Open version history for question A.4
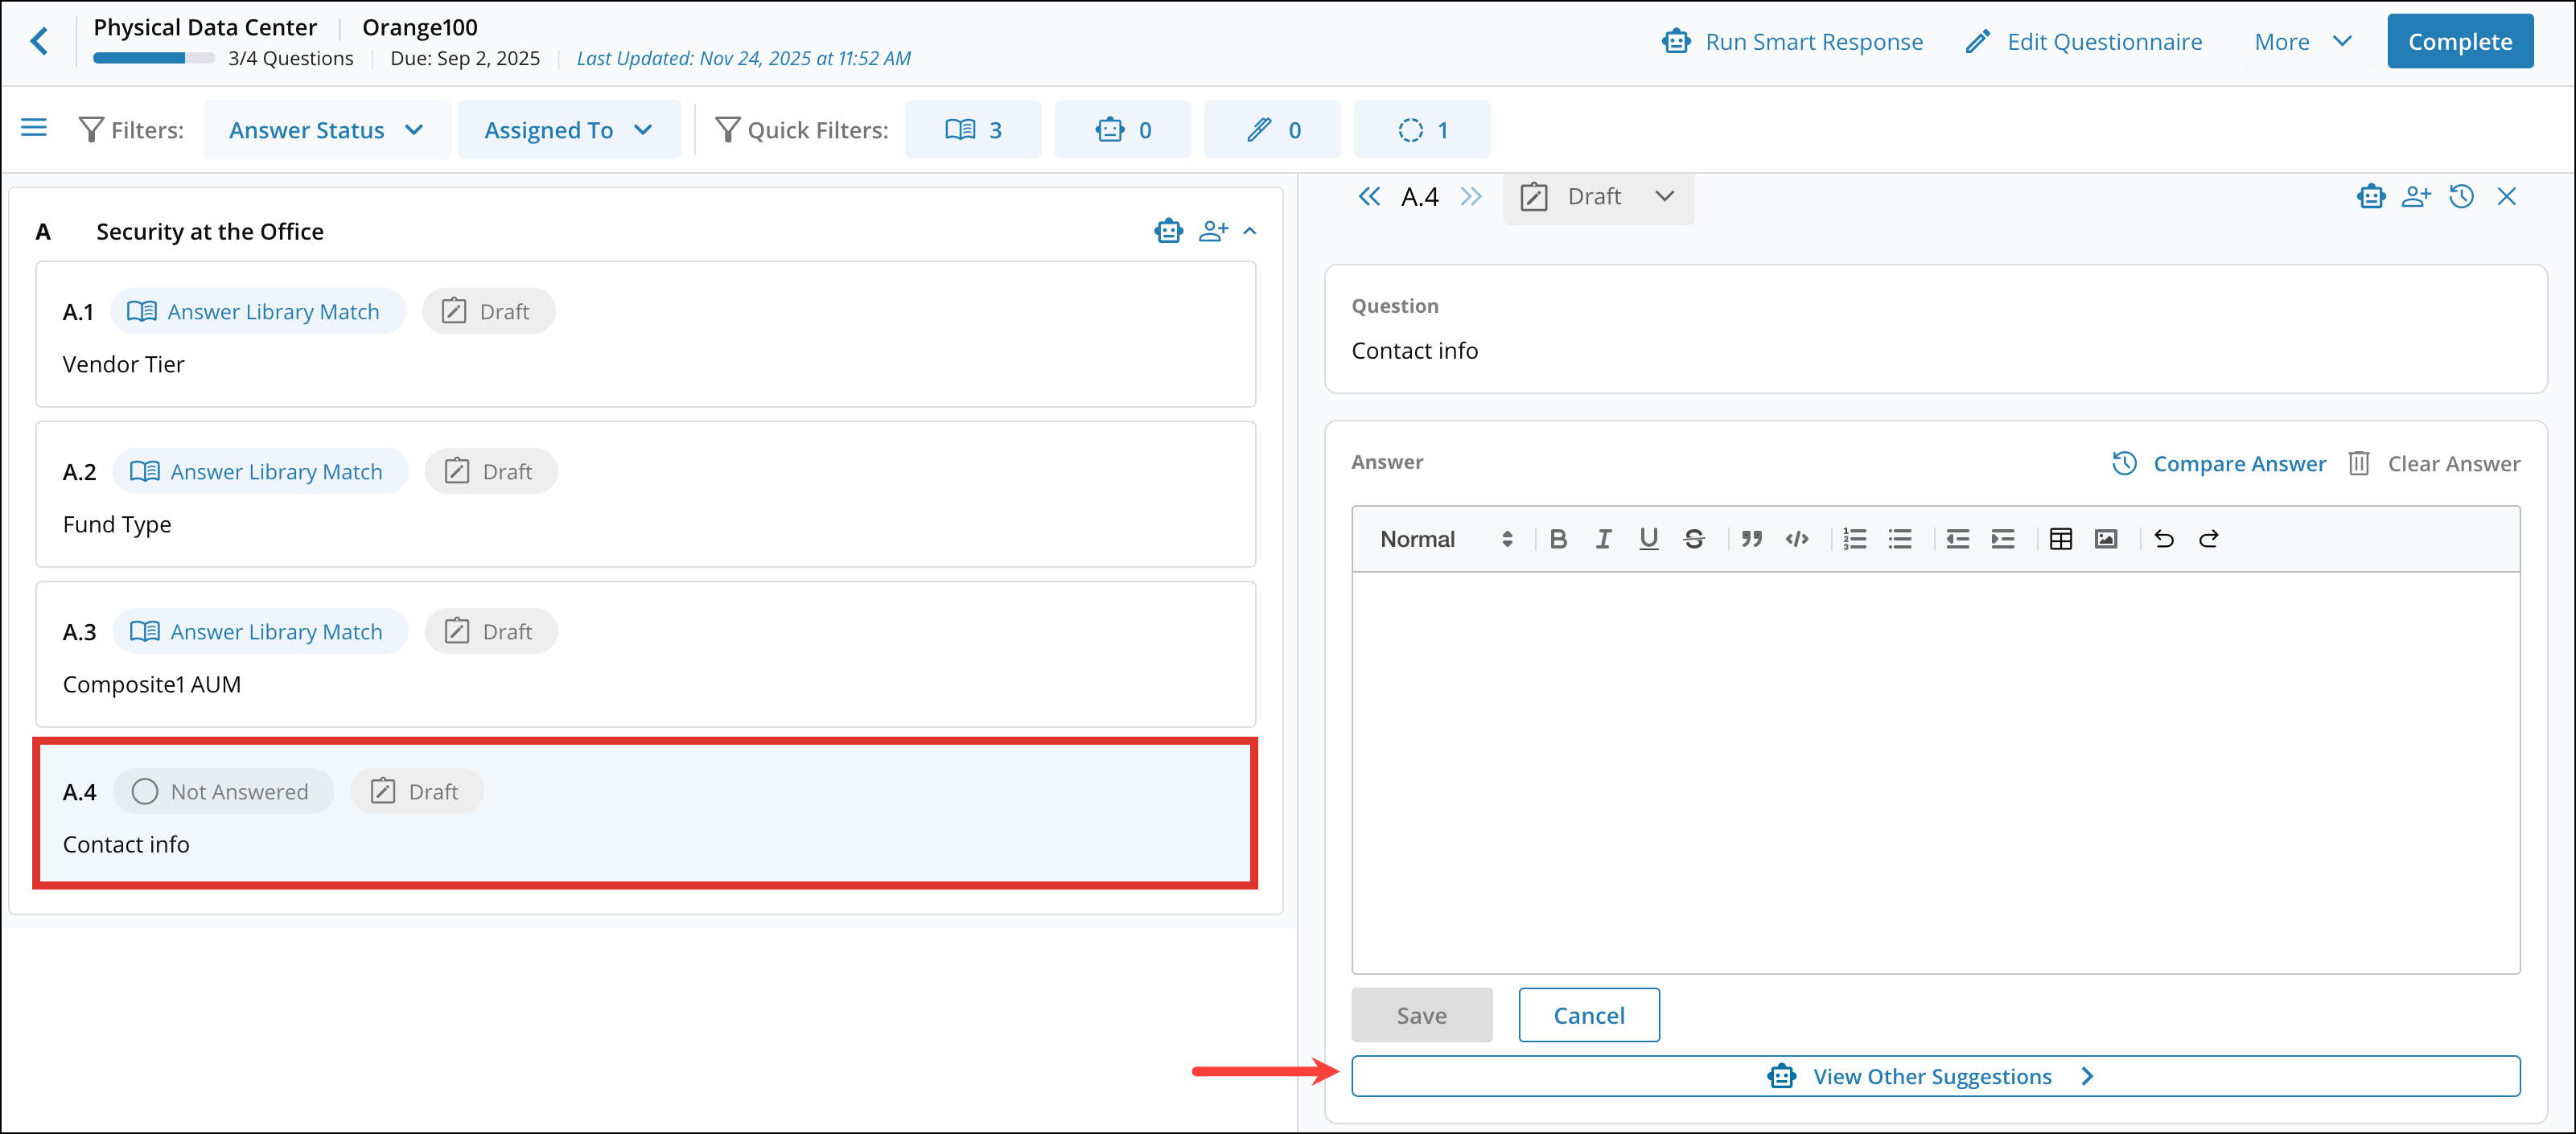 point(2461,196)
